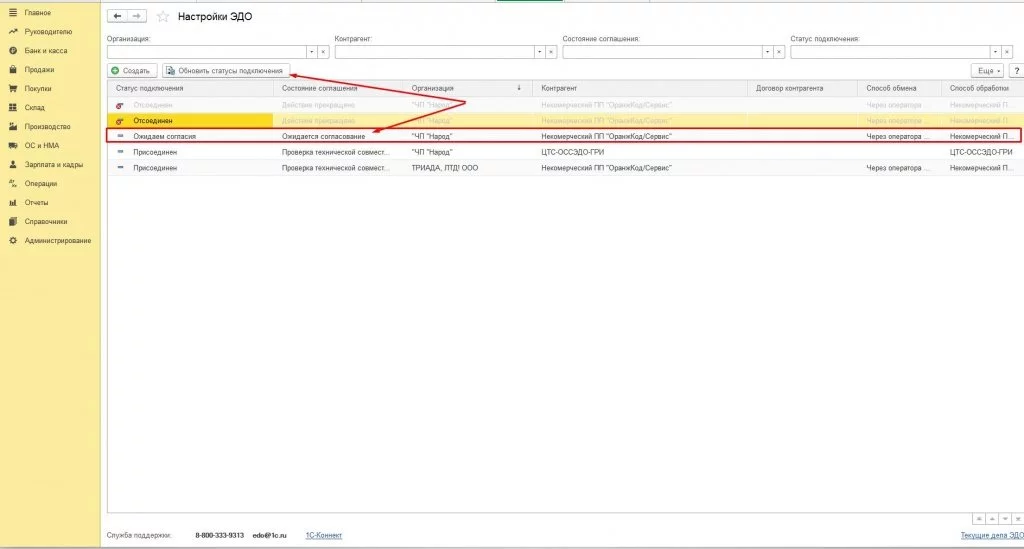Screen dimensions: 1024x549
Task: Open the Отчеты menu section
Action: coord(36,202)
